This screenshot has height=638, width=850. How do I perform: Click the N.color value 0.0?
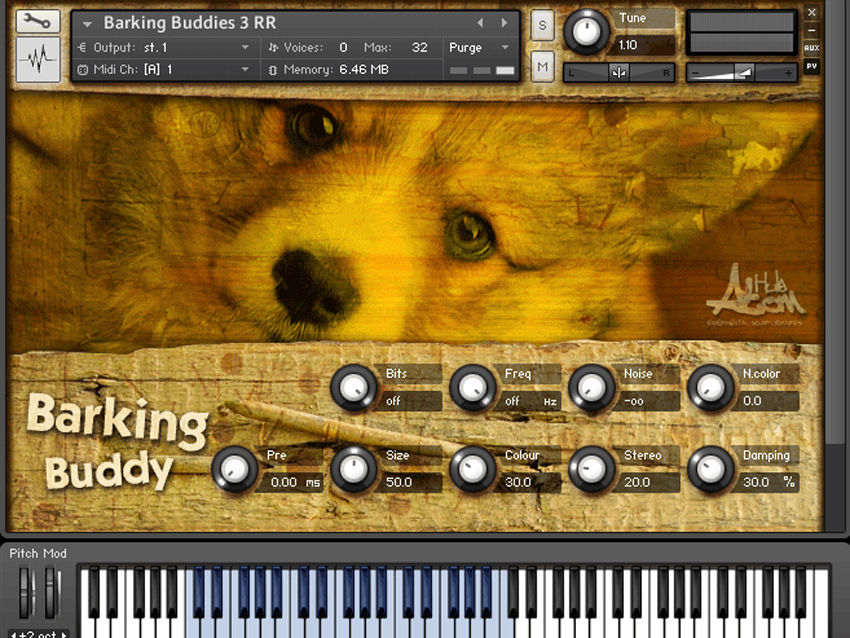coord(768,401)
